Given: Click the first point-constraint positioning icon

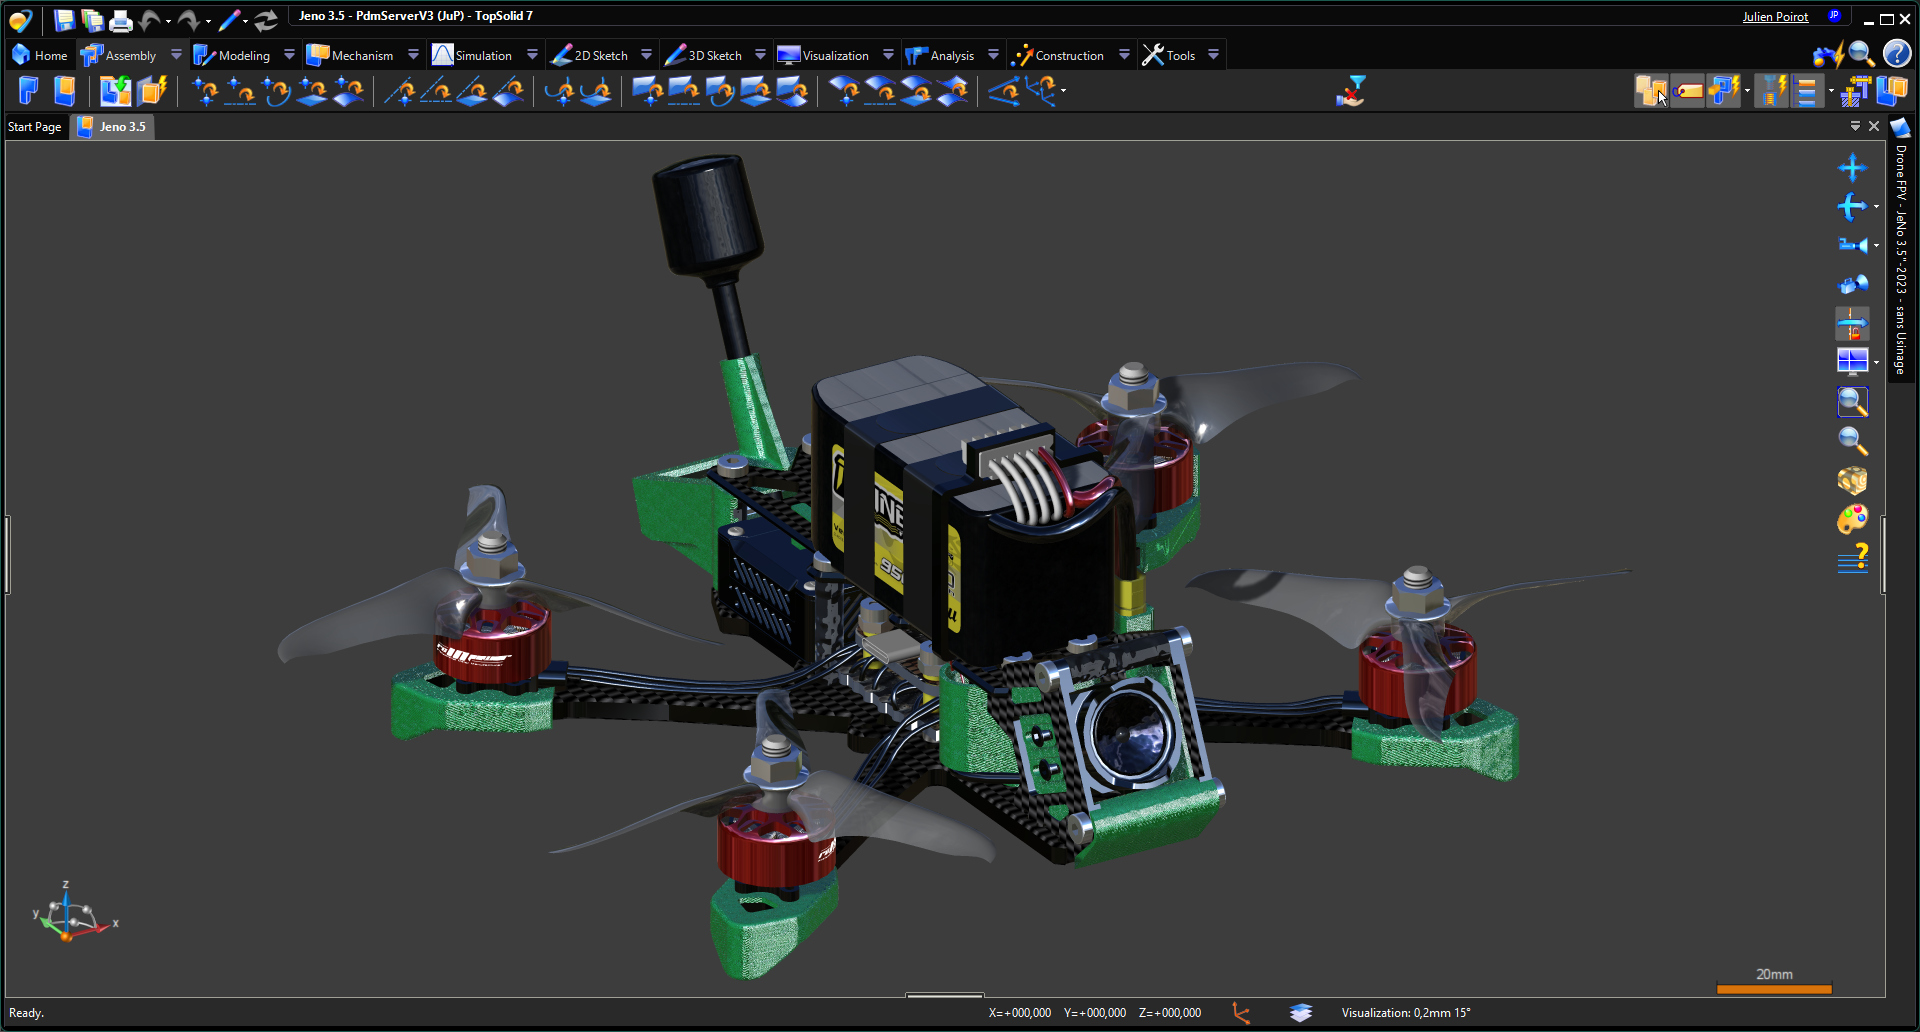Looking at the screenshot, I should point(205,91).
